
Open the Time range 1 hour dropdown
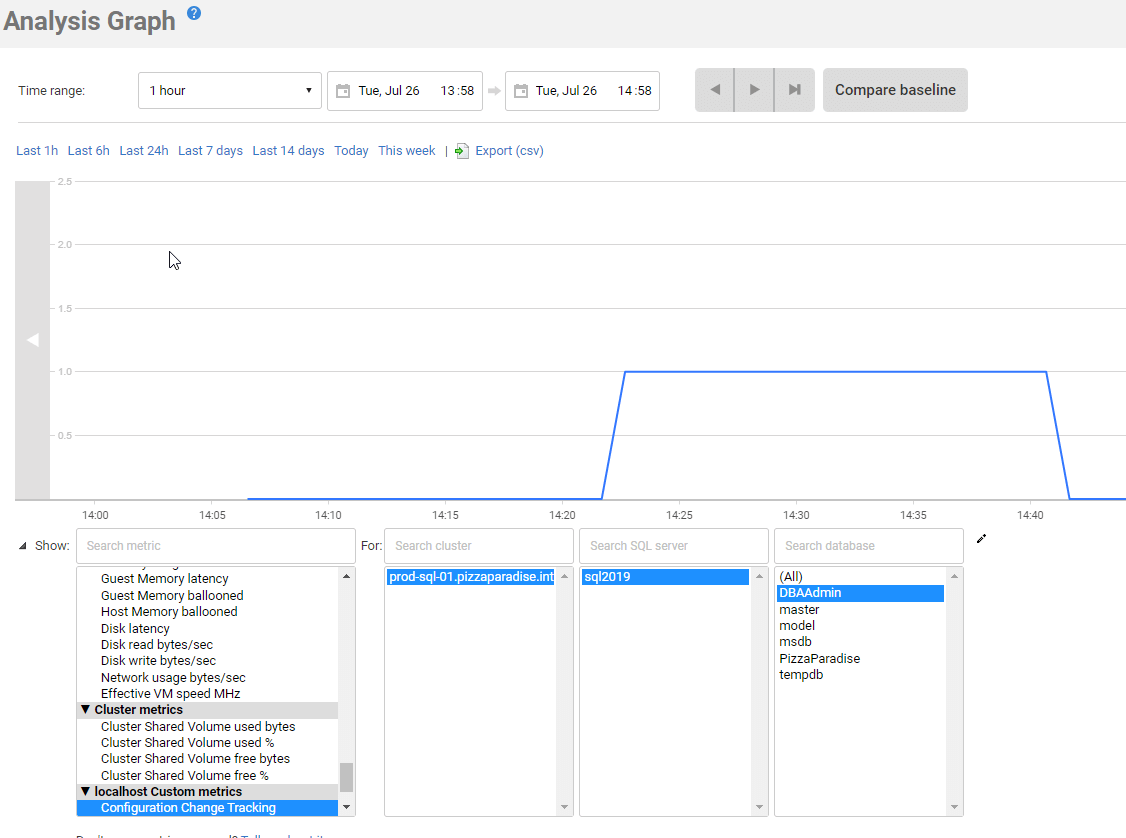[230, 90]
